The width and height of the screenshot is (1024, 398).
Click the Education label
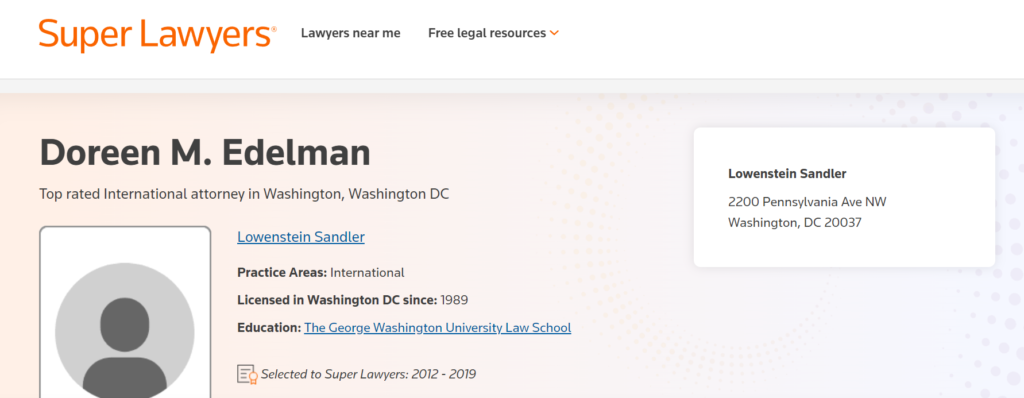pos(269,327)
